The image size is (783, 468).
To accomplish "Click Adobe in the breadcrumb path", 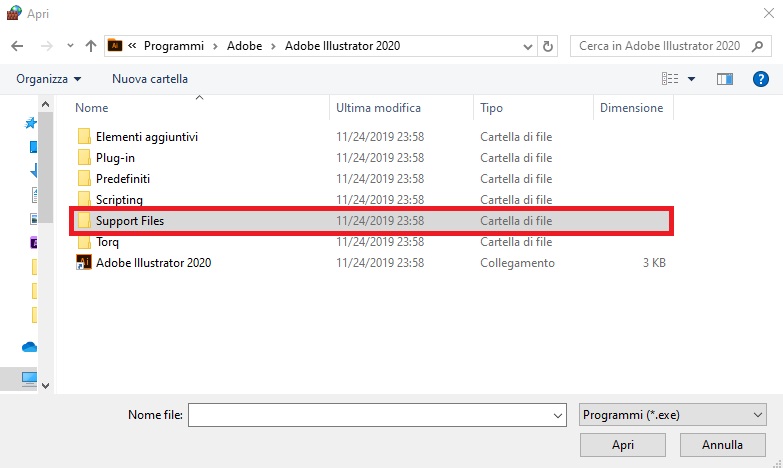I will [244, 46].
